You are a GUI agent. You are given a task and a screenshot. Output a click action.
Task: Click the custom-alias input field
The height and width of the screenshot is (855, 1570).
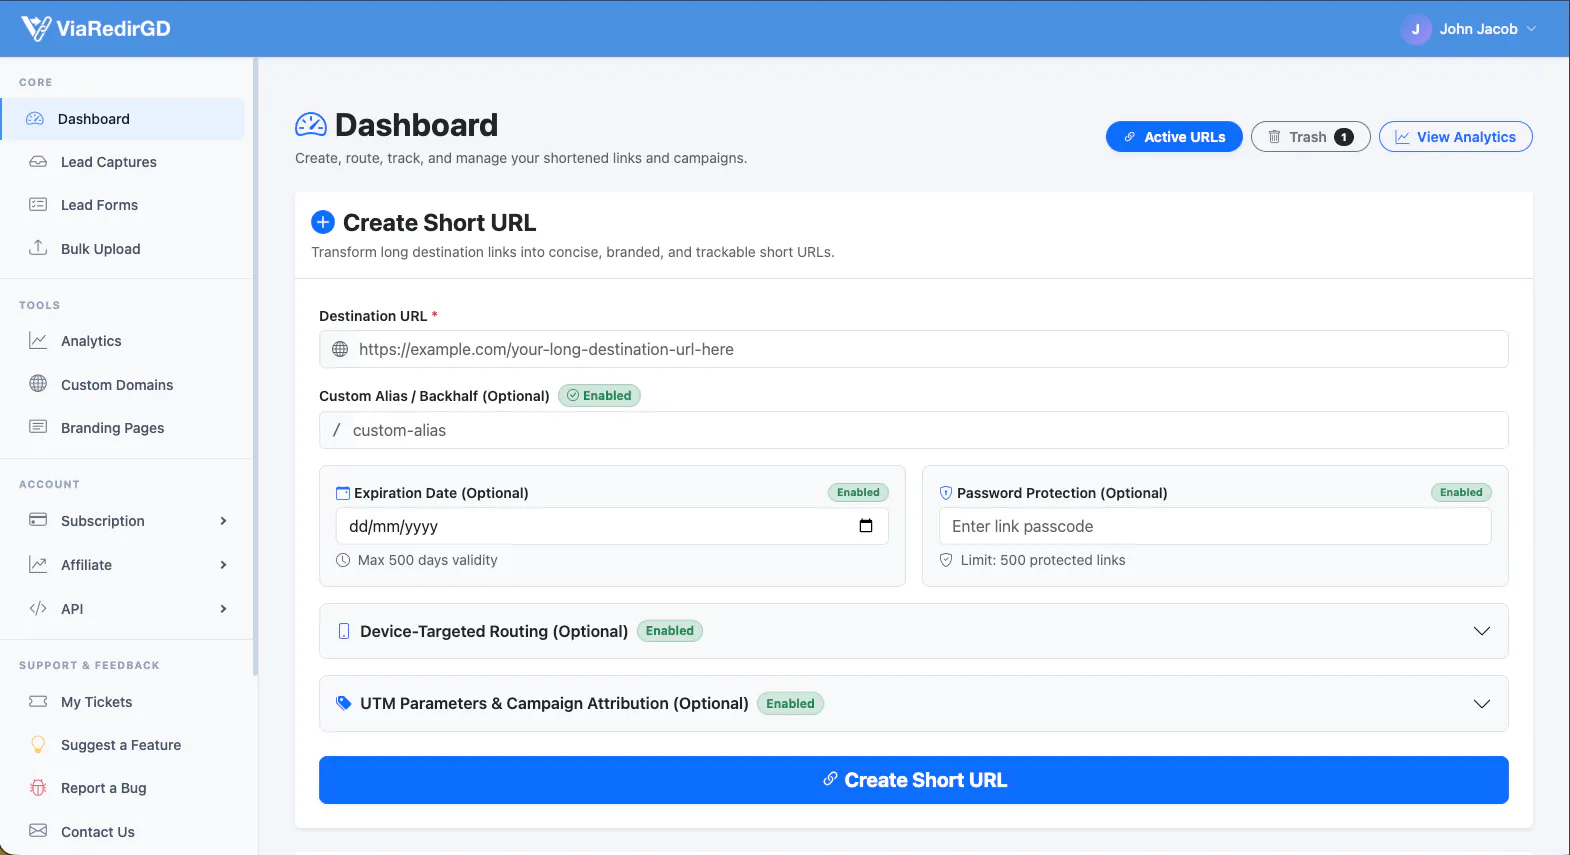tap(913, 430)
